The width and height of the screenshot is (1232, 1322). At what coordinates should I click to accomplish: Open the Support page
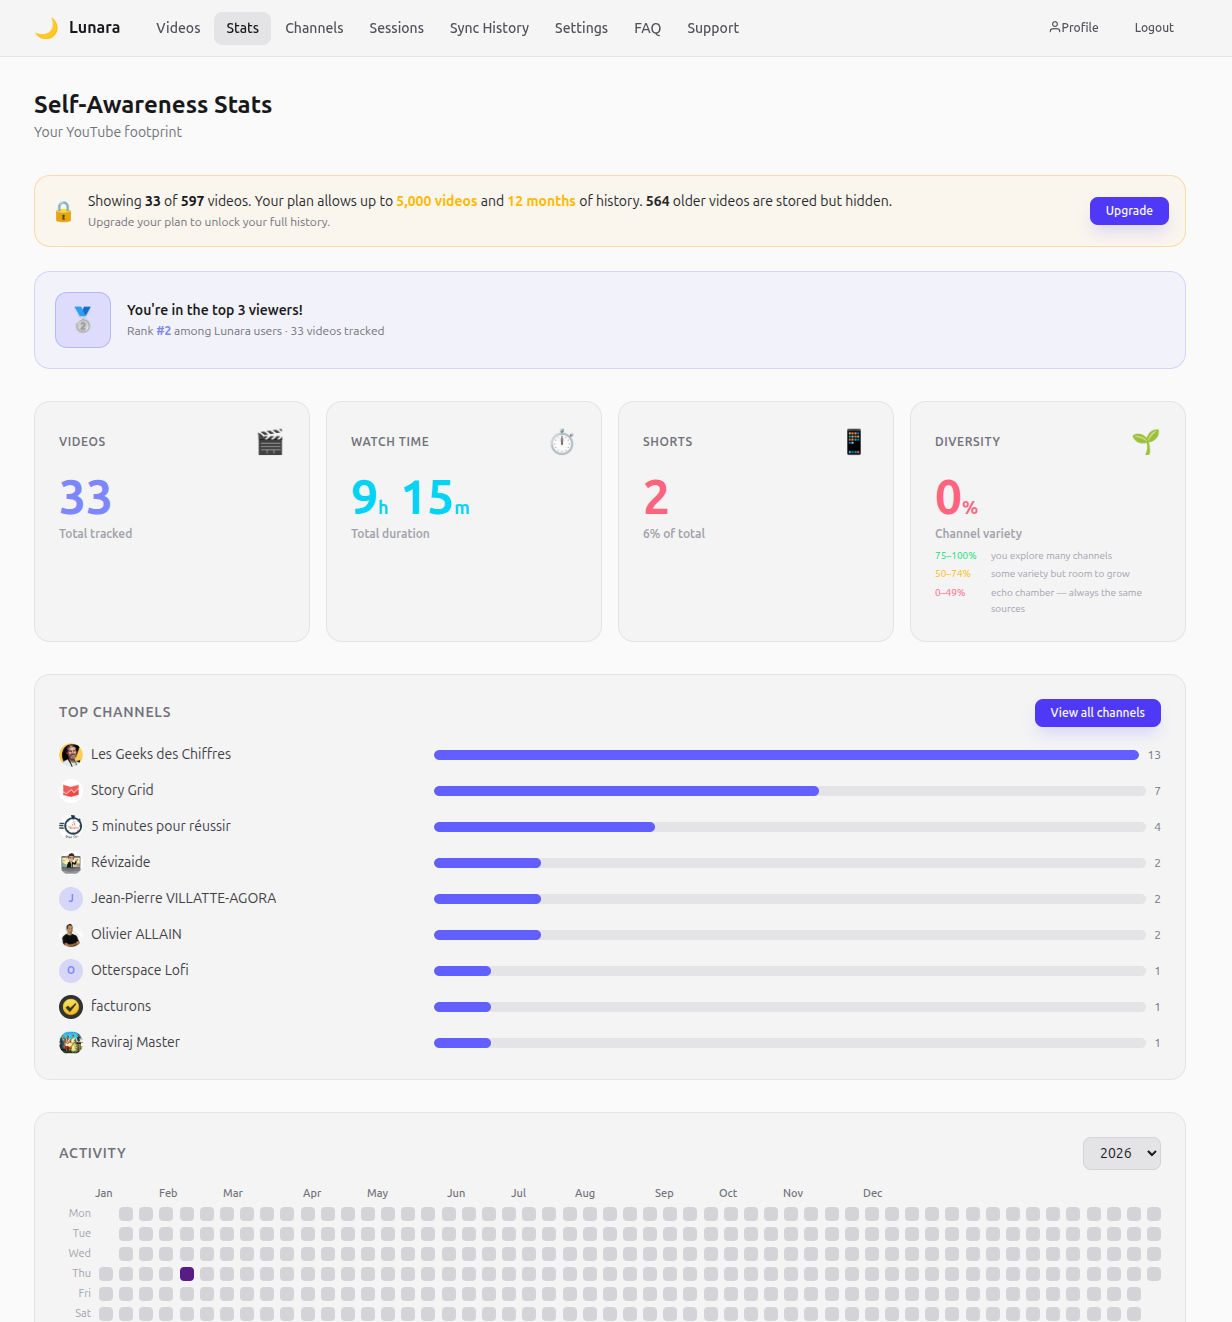click(x=713, y=28)
